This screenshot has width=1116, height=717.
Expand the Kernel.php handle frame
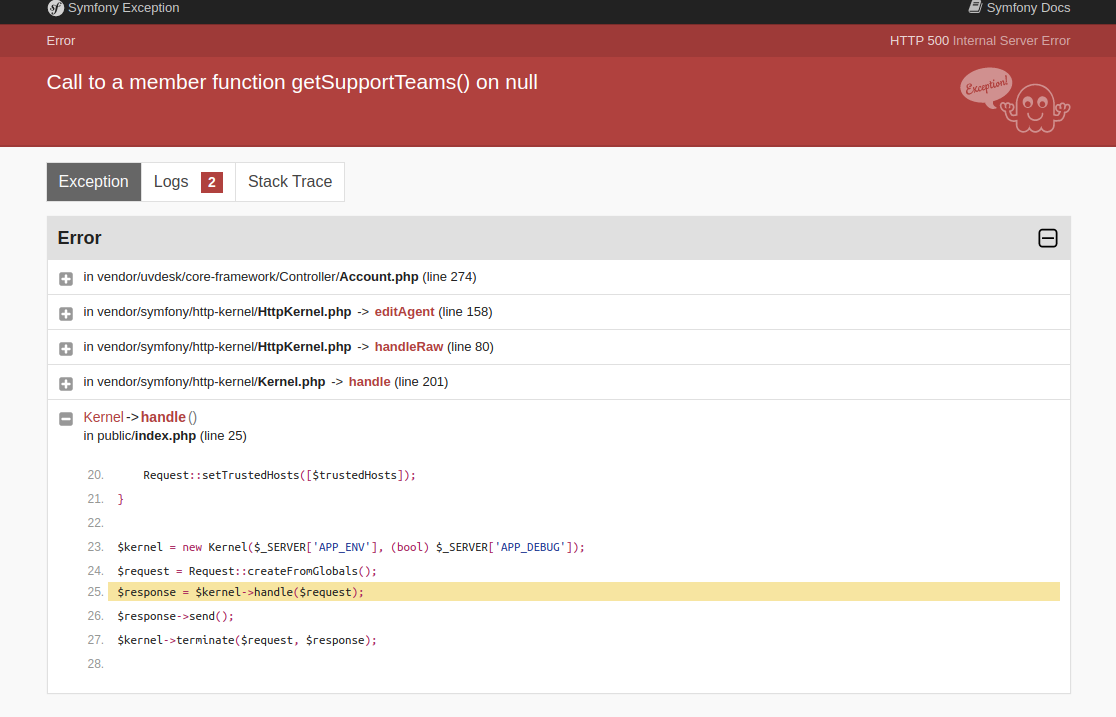(x=65, y=383)
